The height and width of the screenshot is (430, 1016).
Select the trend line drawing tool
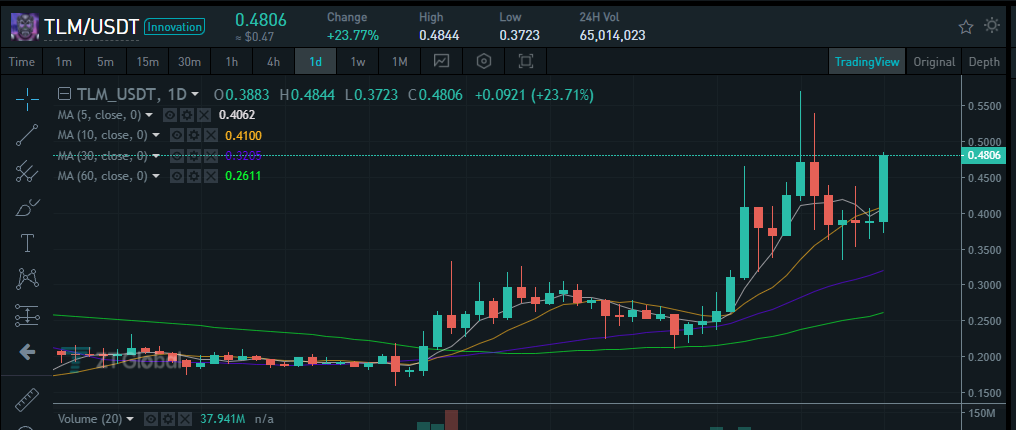pyautogui.click(x=27, y=134)
